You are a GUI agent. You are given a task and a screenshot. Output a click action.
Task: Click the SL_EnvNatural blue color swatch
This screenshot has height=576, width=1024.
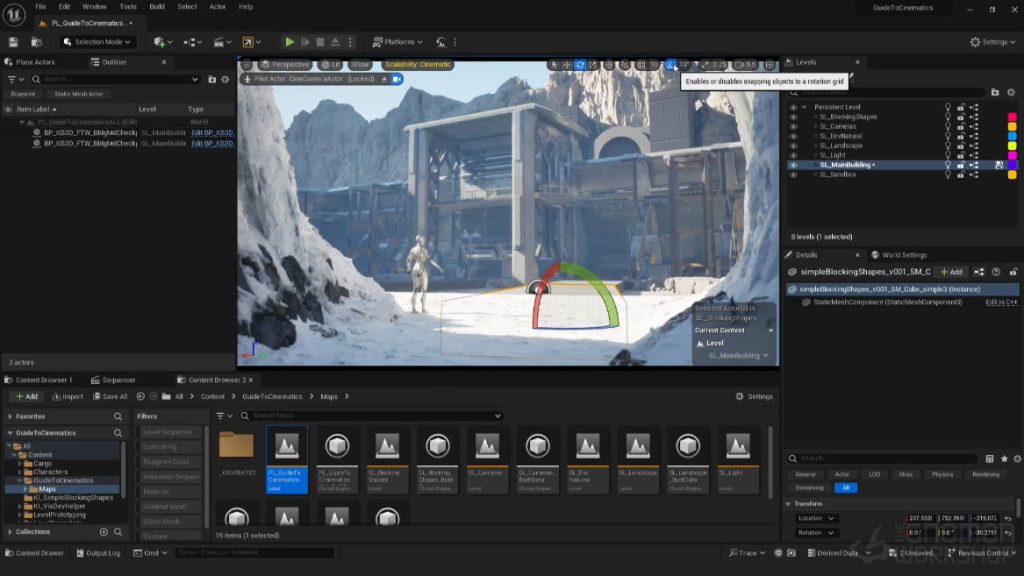tap(1012, 136)
